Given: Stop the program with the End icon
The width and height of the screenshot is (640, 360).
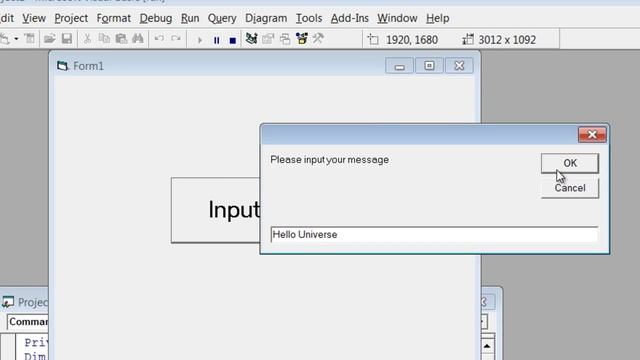Looking at the screenshot, I should 233,40.
